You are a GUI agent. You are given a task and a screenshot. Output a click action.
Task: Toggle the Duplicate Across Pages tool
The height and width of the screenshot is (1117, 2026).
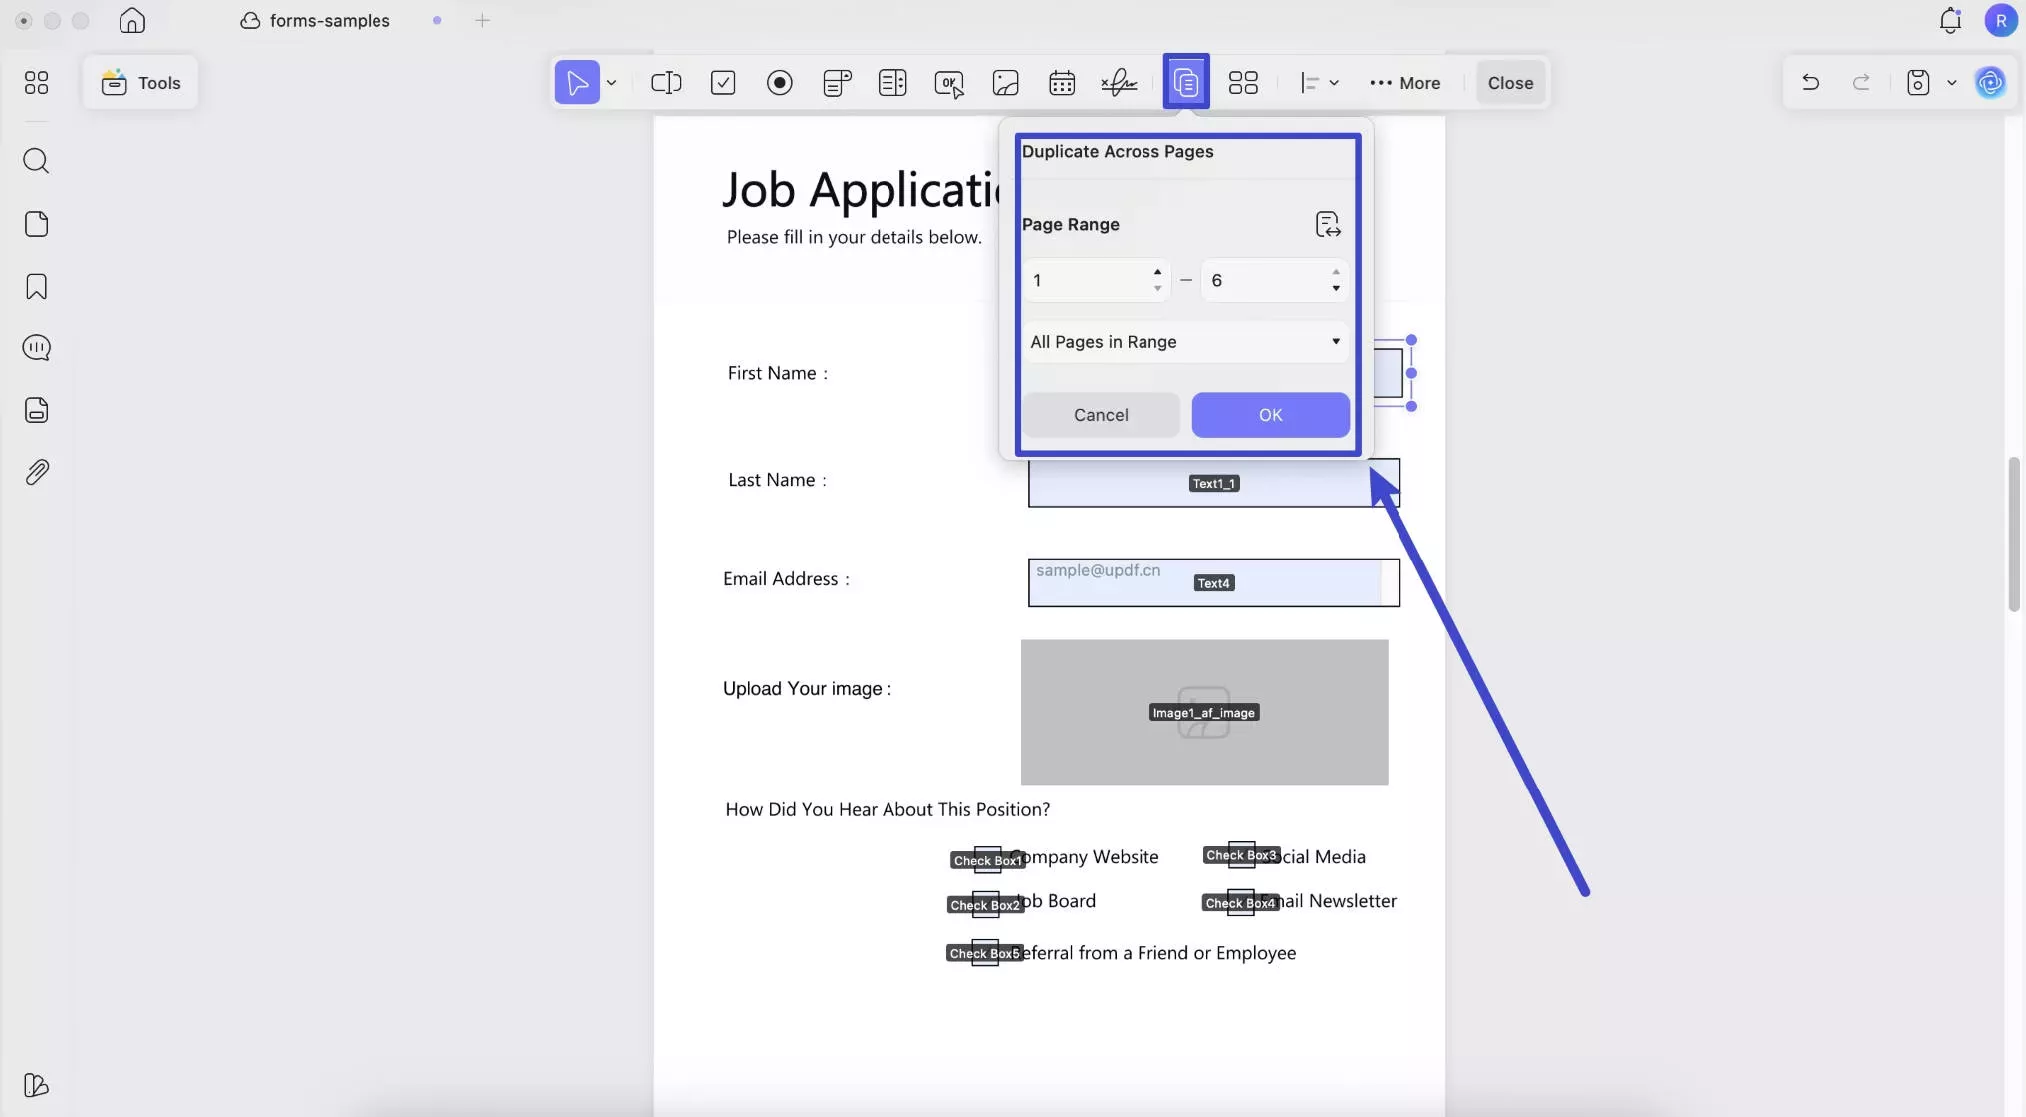1186,82
